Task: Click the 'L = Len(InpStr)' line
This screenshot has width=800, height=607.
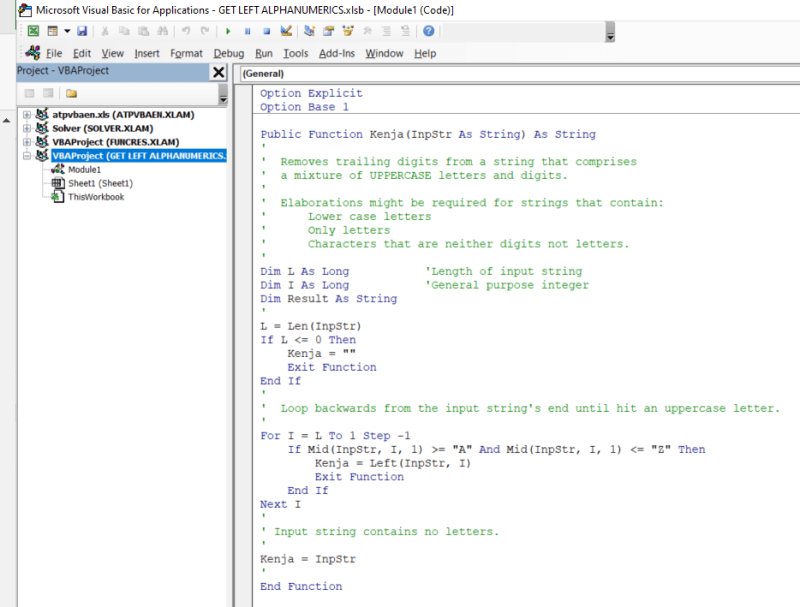Action: [x=311, y=326]
